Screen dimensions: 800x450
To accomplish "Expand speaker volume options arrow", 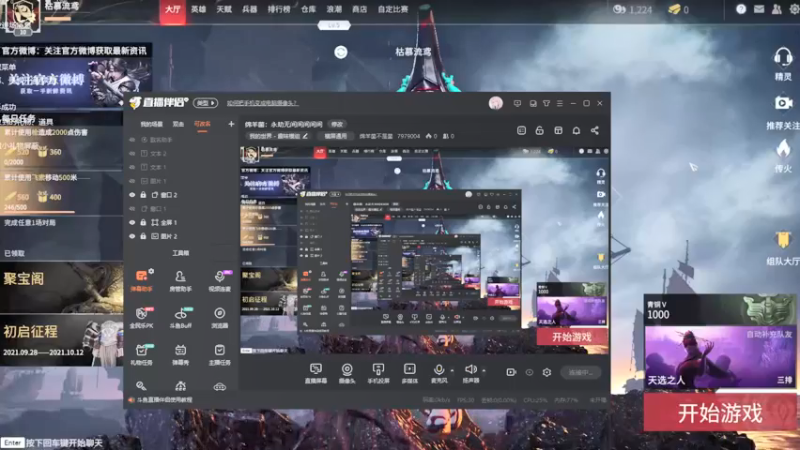I will point(484,371).
